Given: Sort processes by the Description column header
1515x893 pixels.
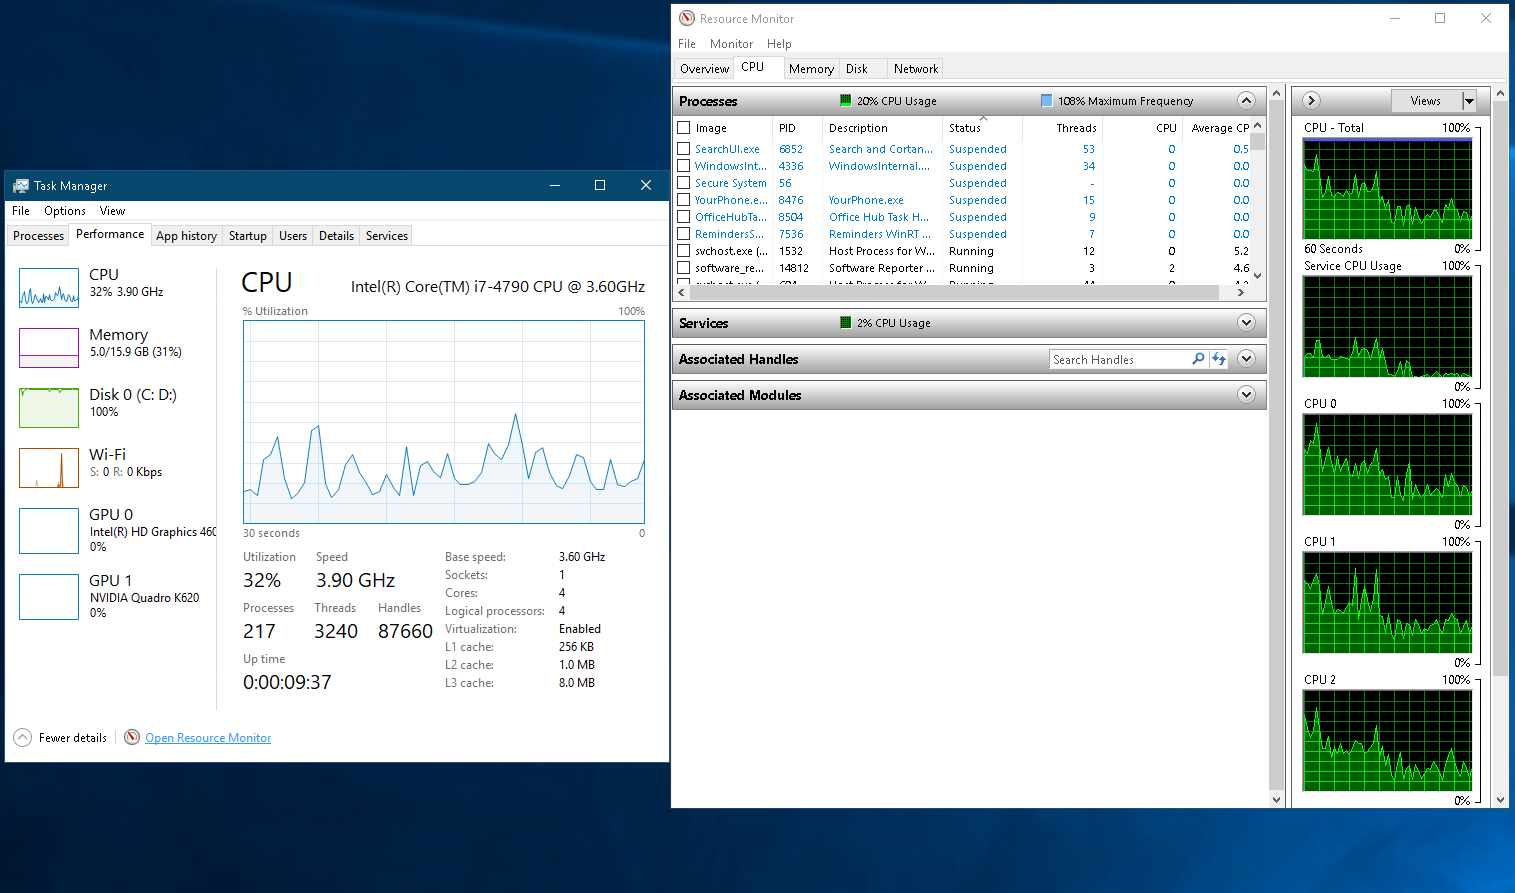Looking at the screenshot, I should [882, 128].
